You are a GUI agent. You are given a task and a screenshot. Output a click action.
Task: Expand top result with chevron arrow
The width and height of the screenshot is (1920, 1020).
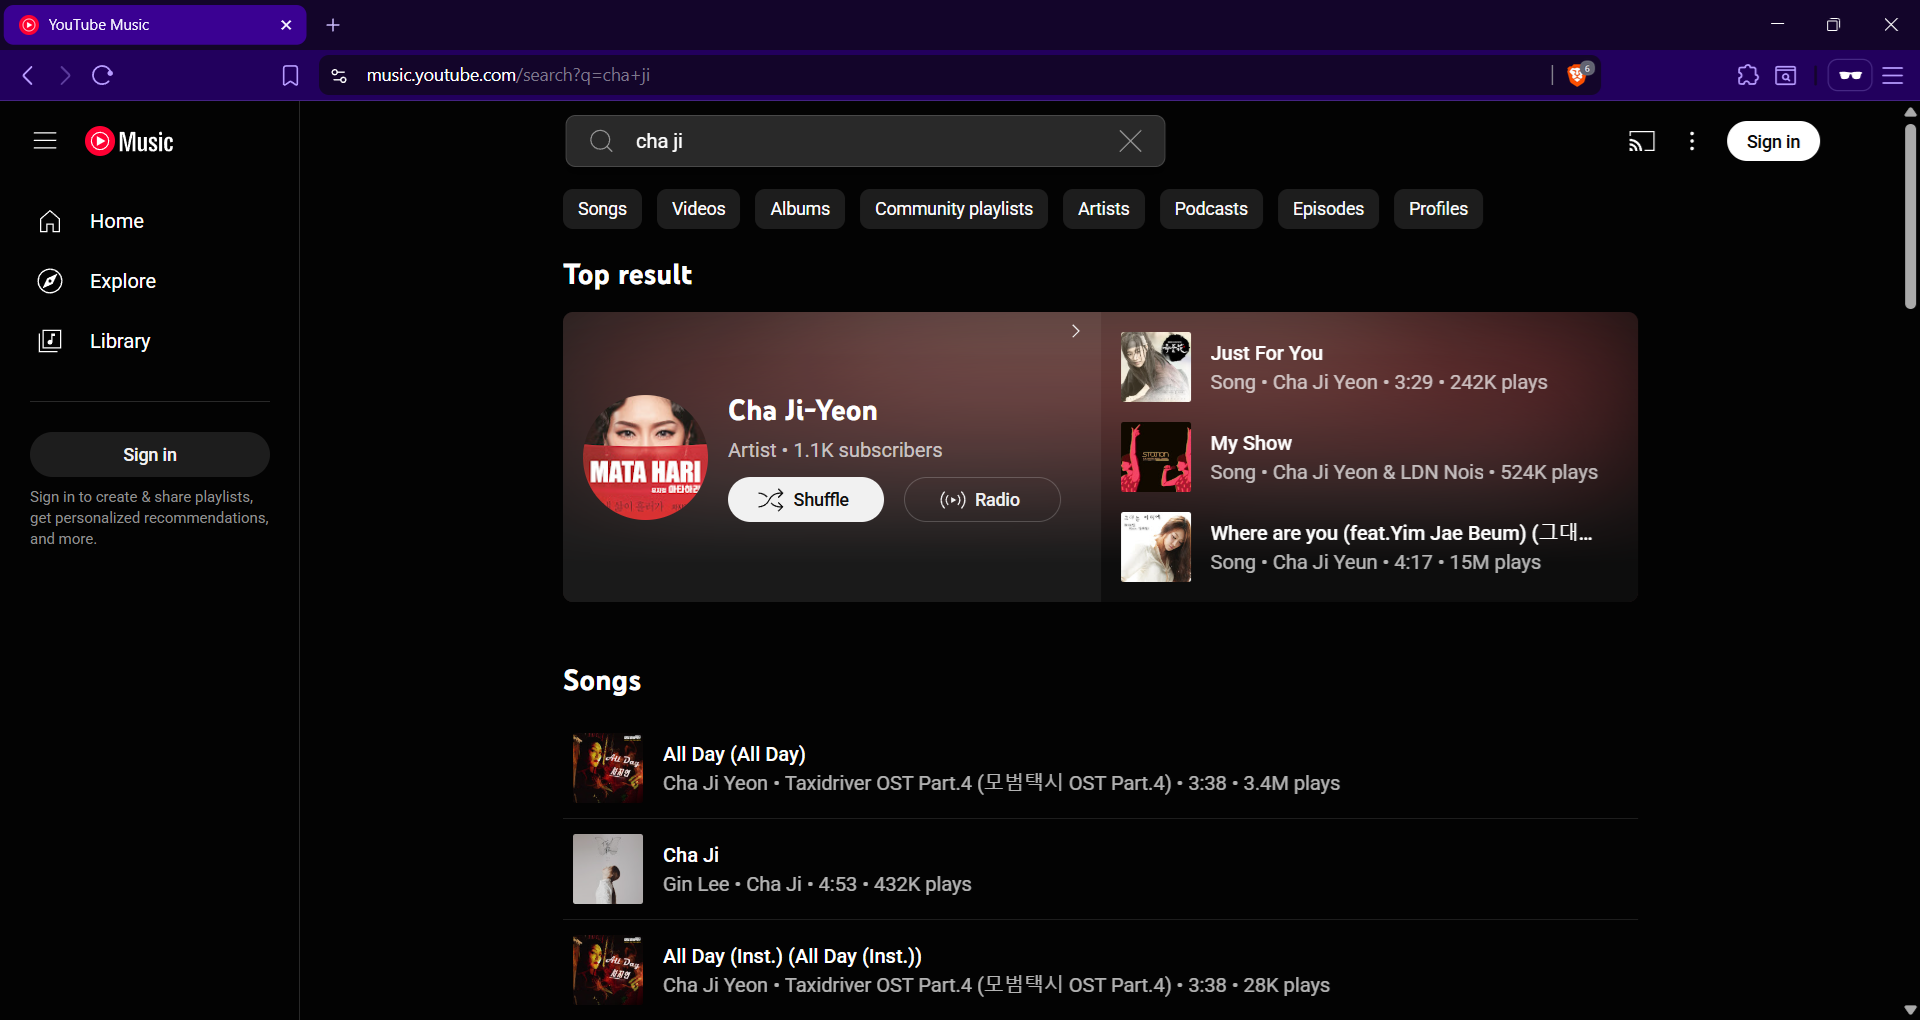tap(1076, 331)
